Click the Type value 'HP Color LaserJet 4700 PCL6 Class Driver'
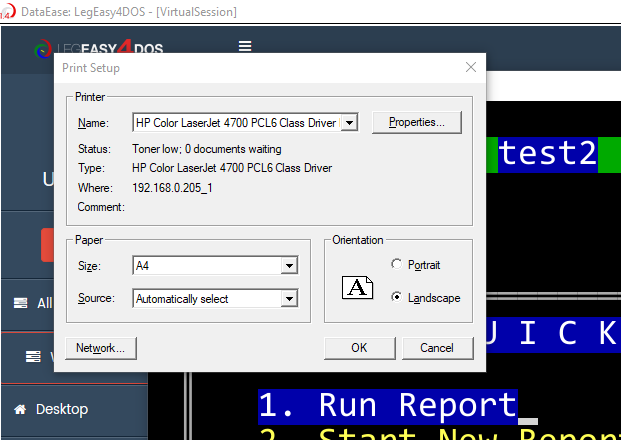 [x=232, y=168]
